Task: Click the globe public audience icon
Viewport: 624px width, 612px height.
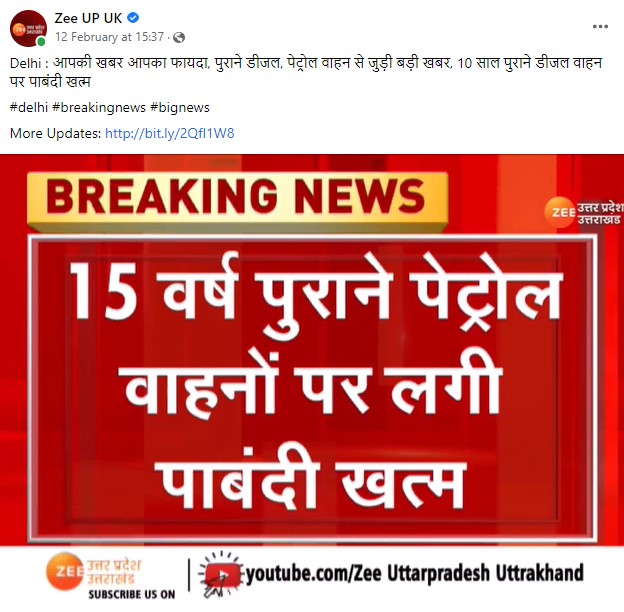Action: point(179,37)
